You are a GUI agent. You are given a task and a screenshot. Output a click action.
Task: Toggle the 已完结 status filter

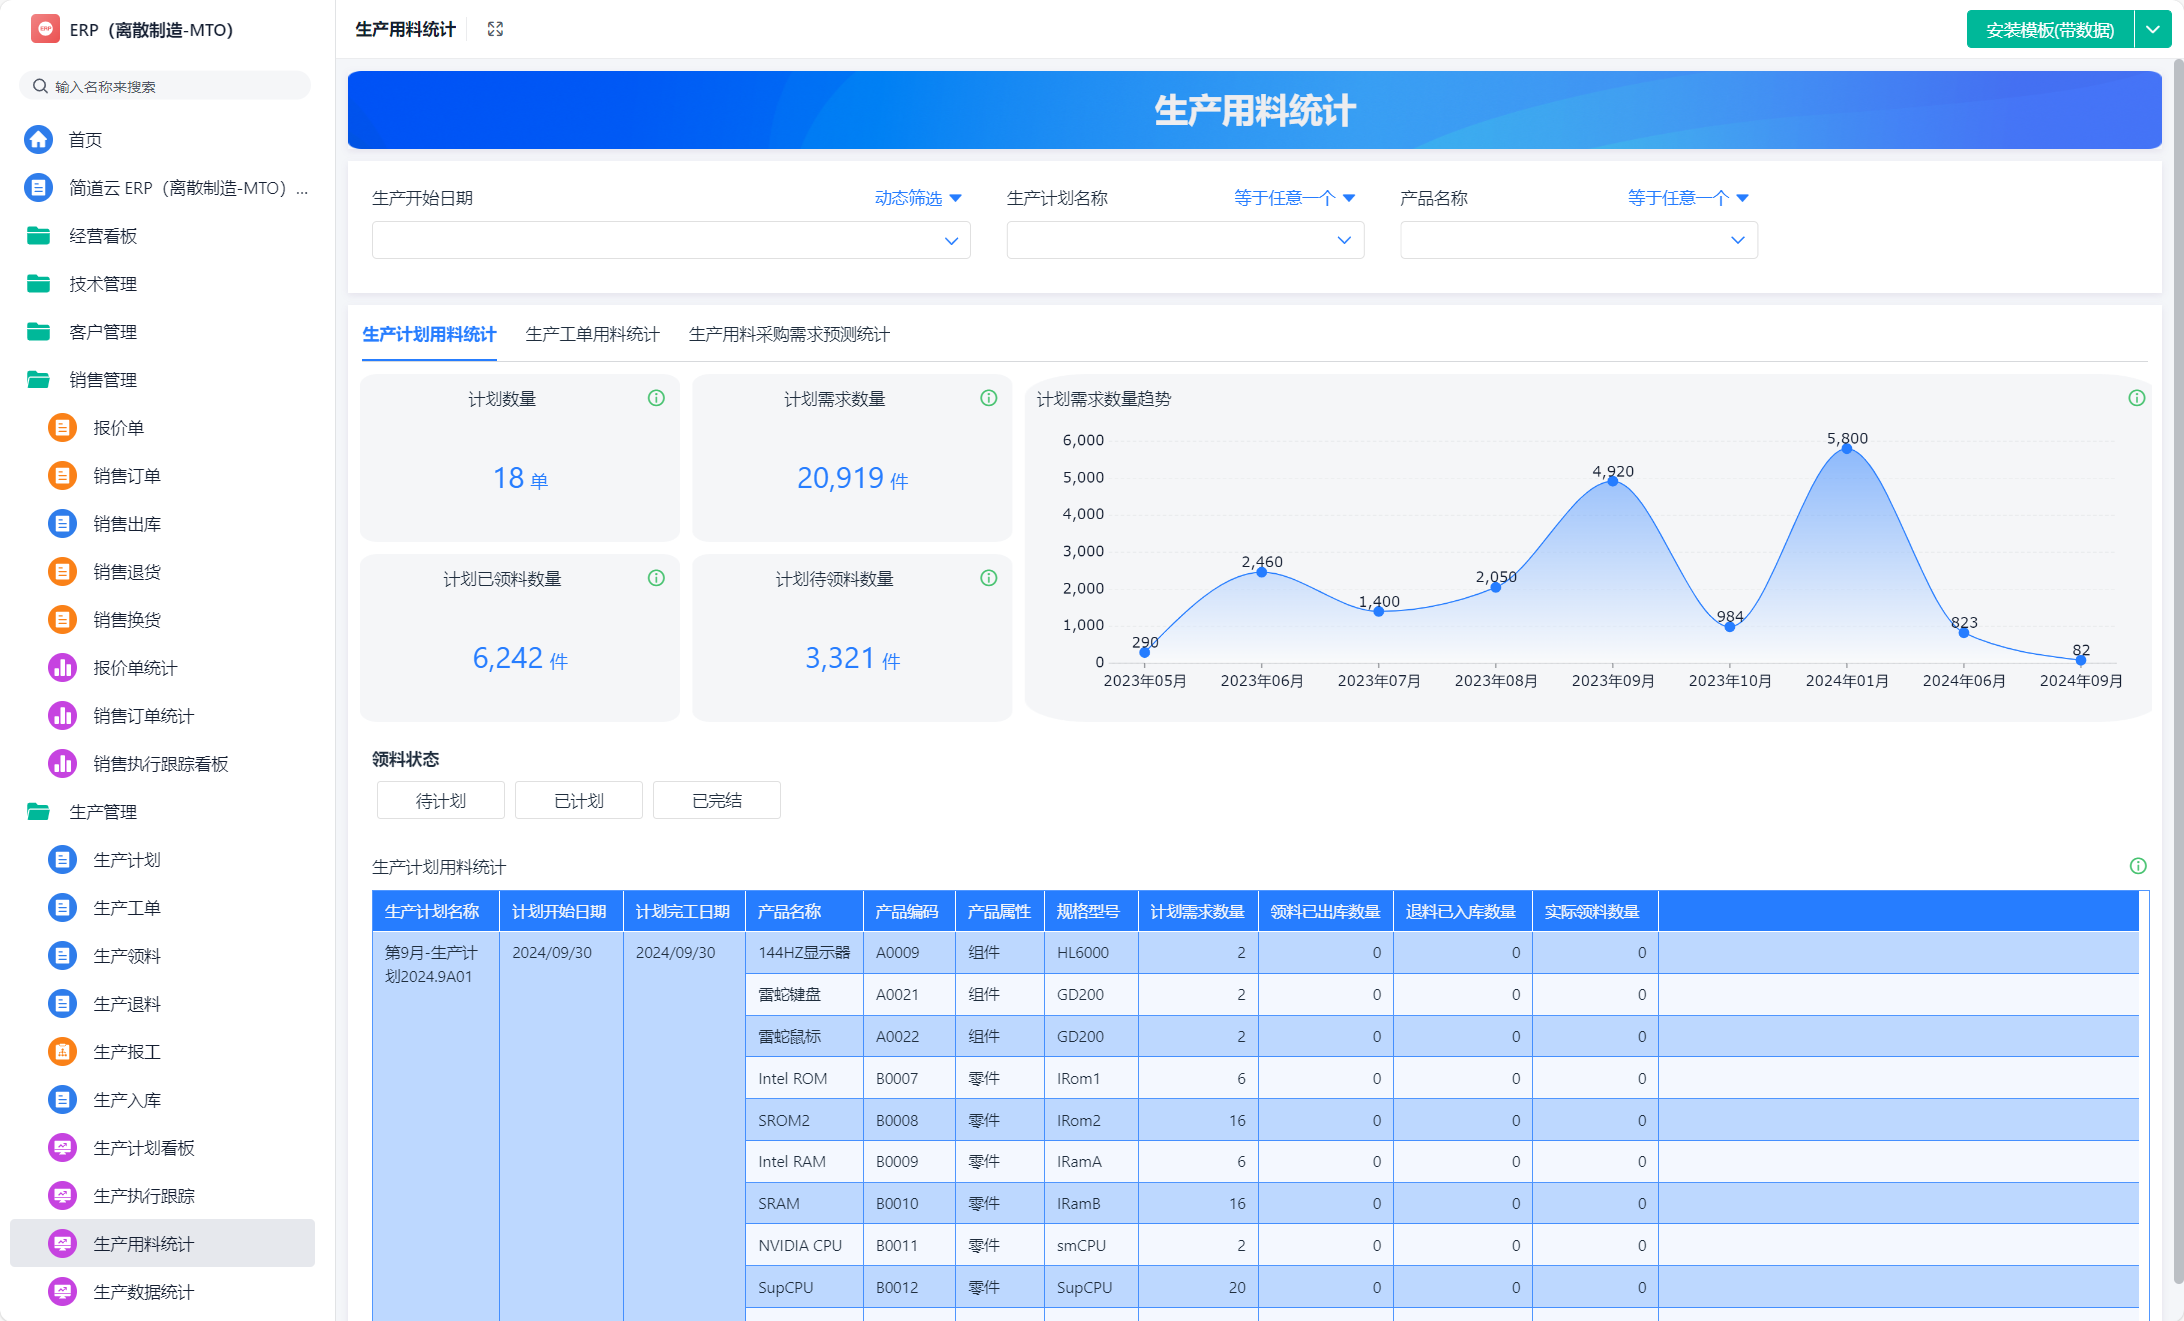(716, 800)
